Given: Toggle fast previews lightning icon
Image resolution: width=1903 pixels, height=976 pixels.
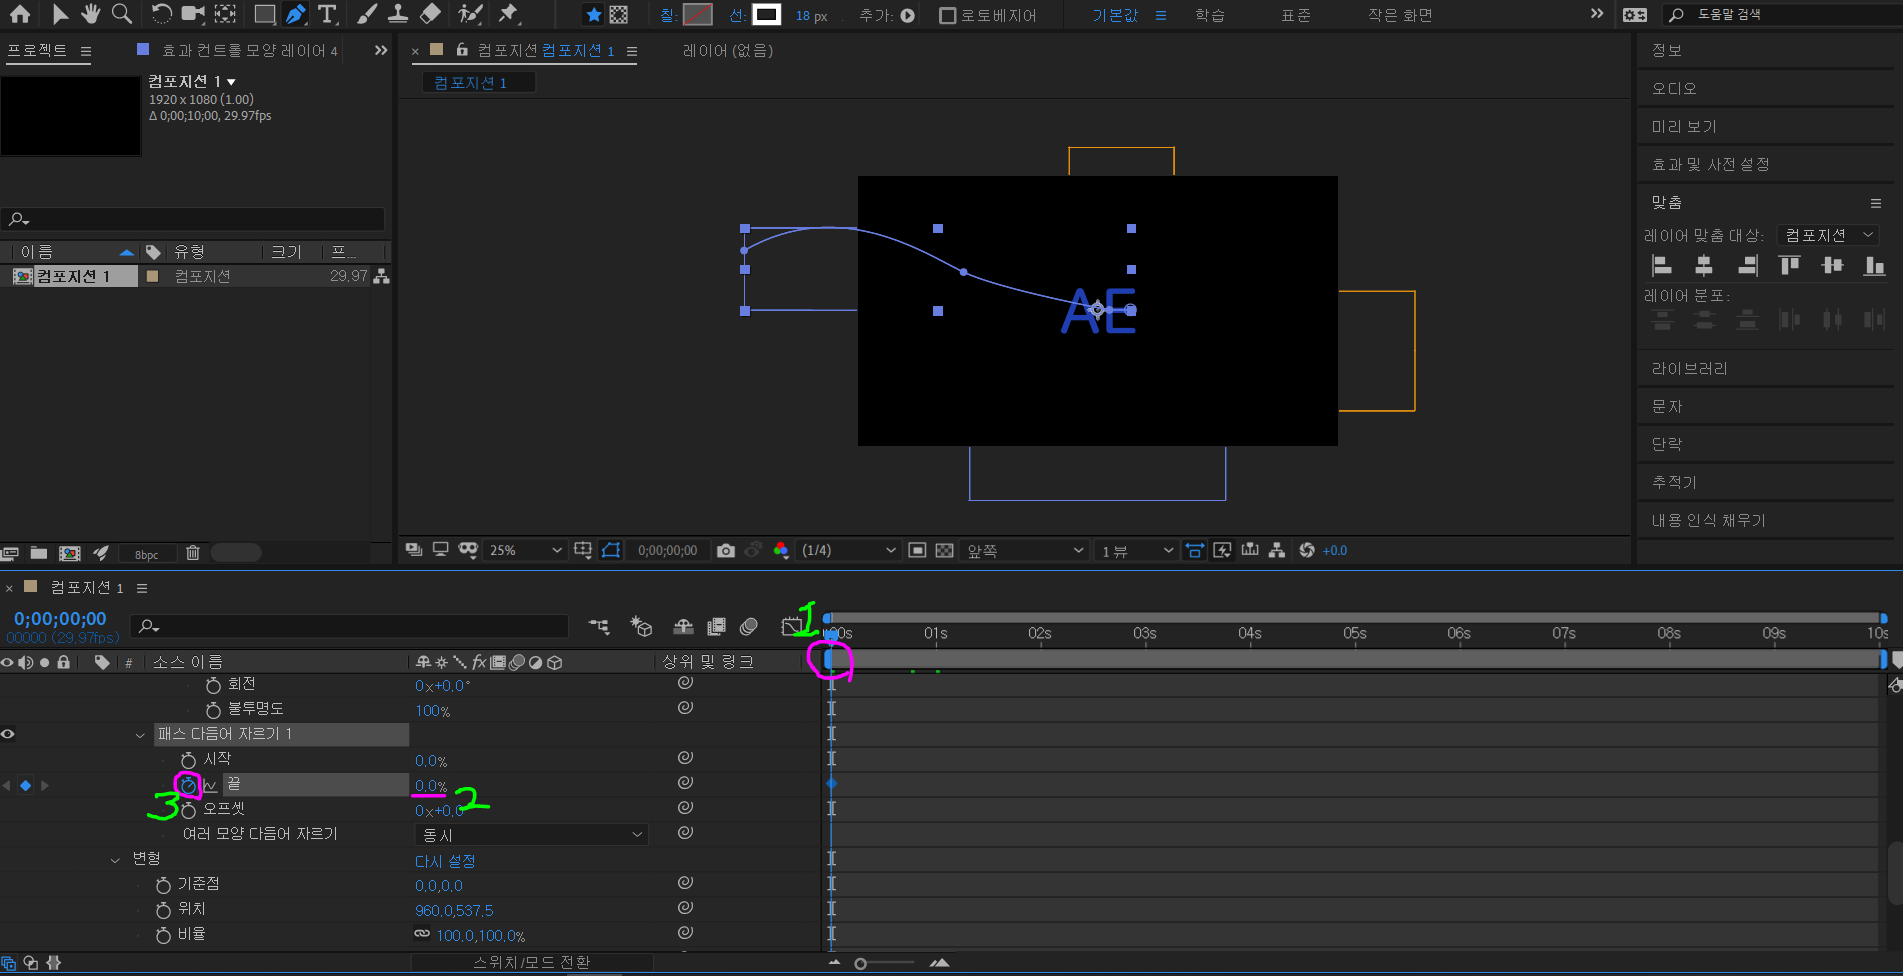Looking at the screenshot, I should [x=1222, y=551].
